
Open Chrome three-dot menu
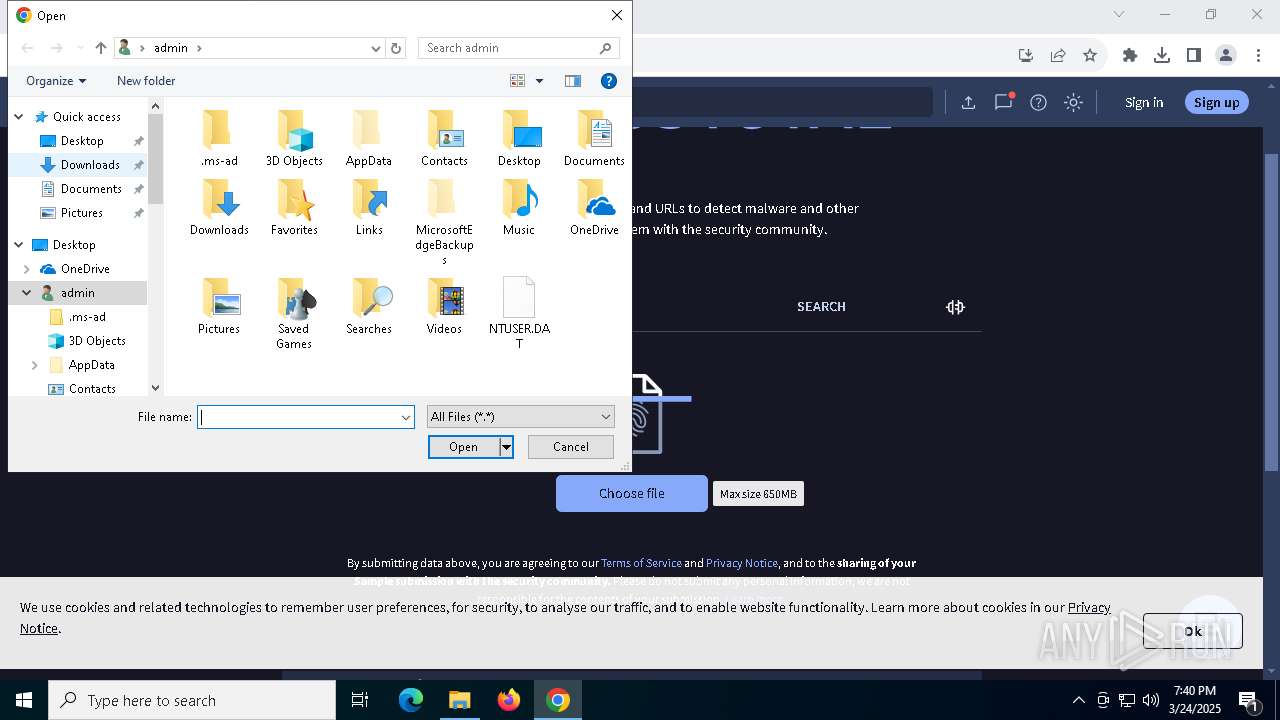1258,55
